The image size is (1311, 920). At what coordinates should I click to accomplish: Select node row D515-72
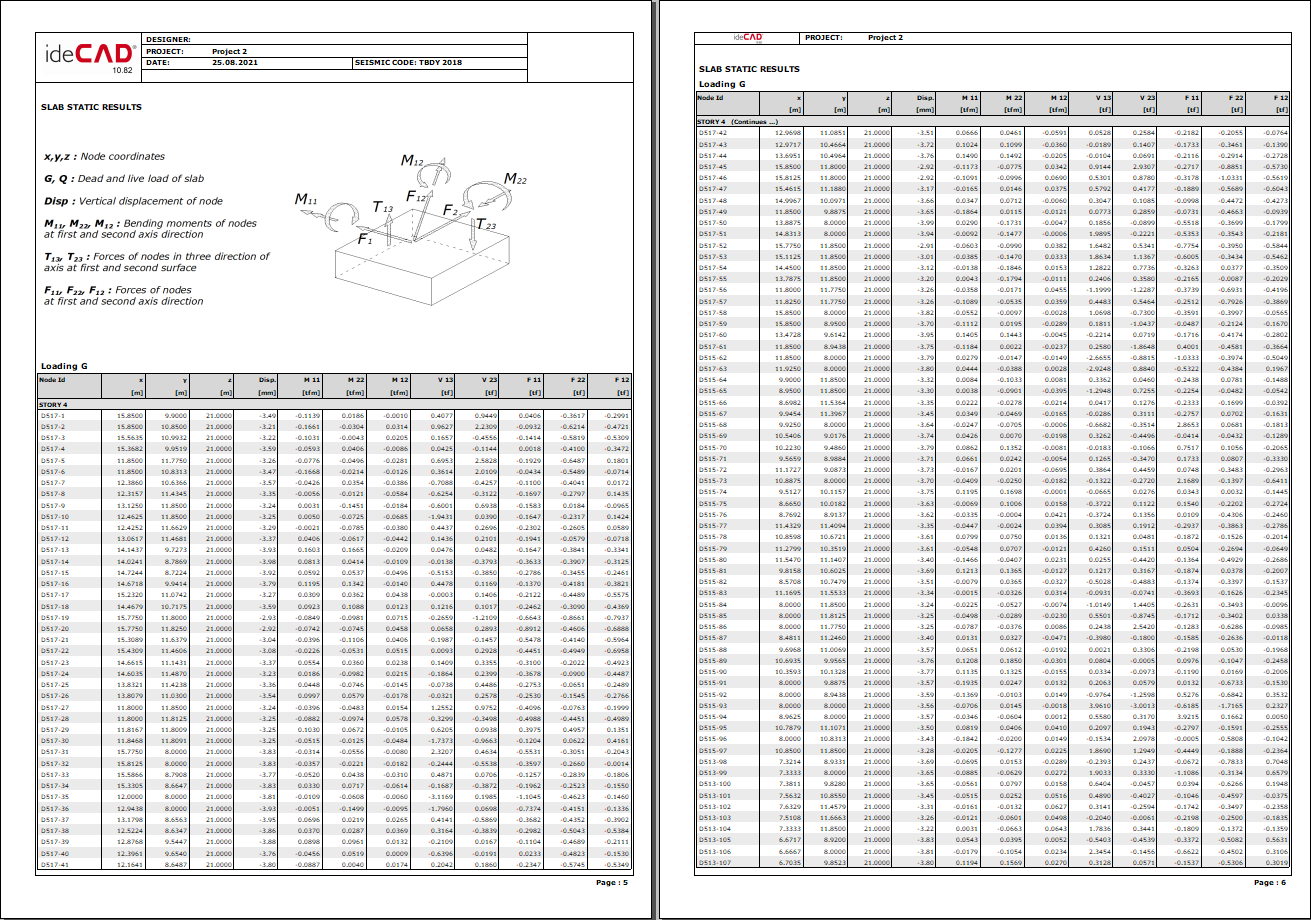(x=994, y=469)
